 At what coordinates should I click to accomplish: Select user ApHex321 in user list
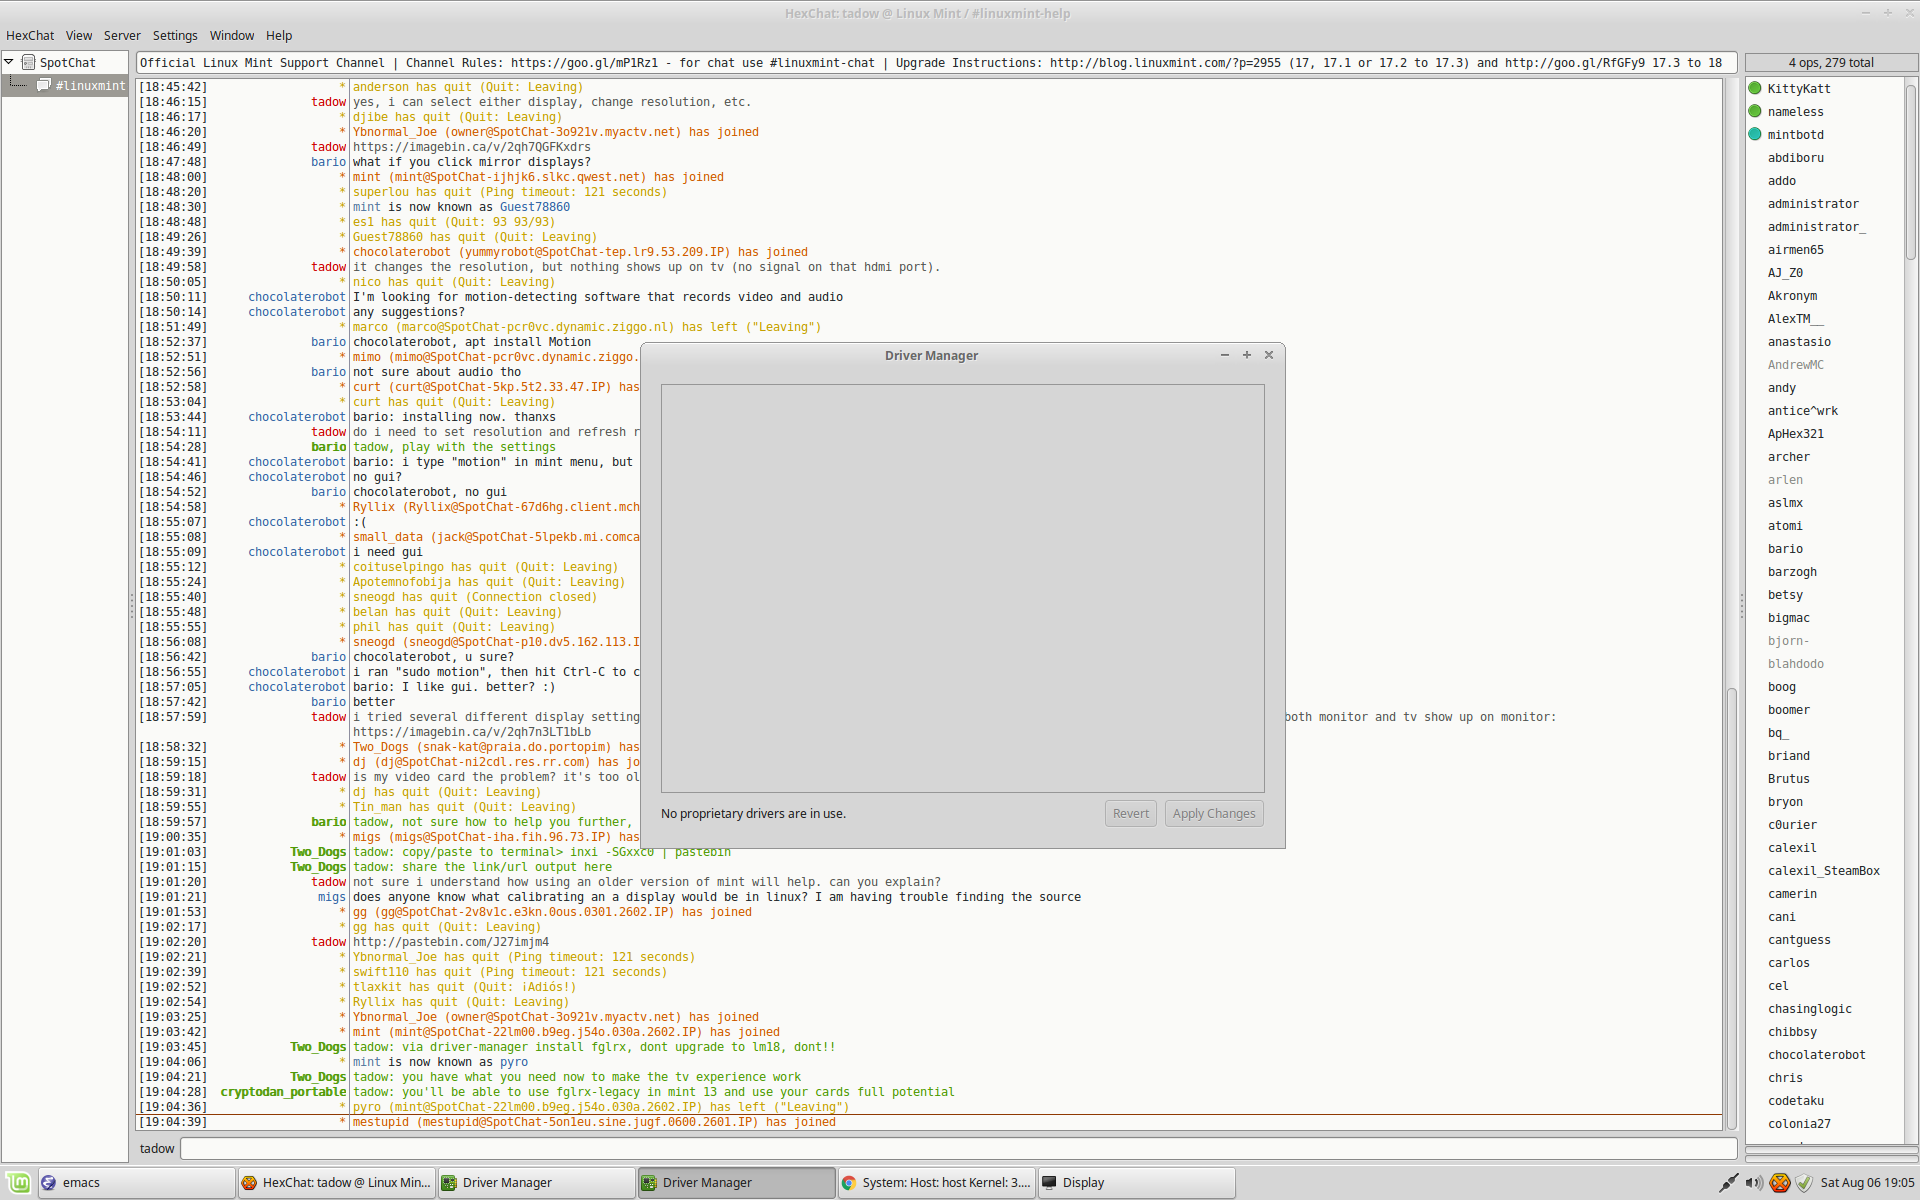pos(1795,433)
